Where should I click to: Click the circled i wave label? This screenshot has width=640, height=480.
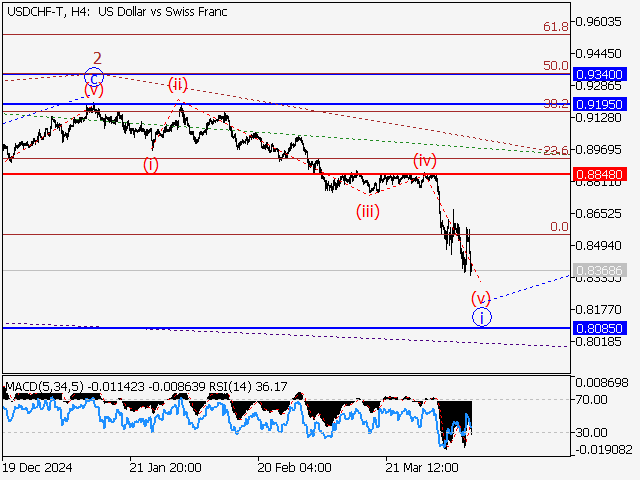483,317
